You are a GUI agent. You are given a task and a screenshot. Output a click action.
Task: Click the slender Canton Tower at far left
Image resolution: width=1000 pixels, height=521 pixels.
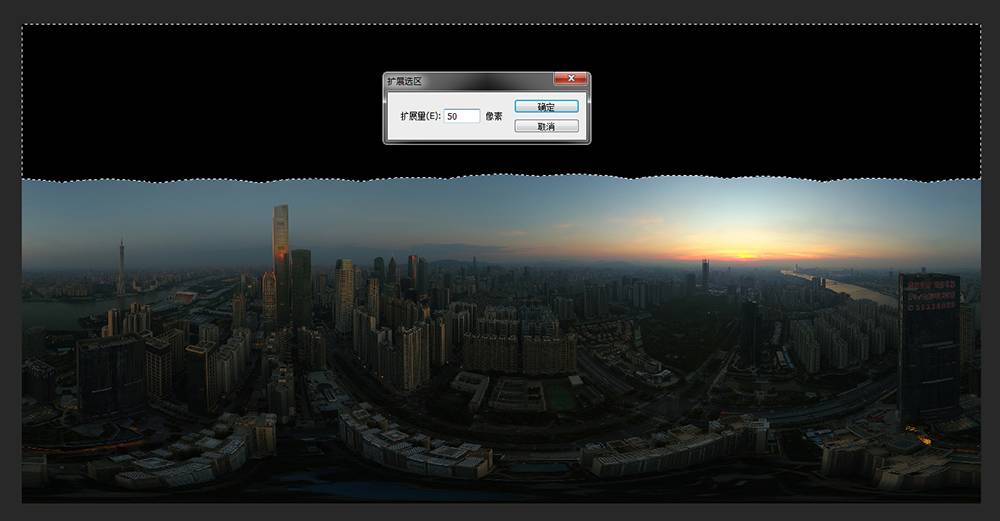point(121,265)
